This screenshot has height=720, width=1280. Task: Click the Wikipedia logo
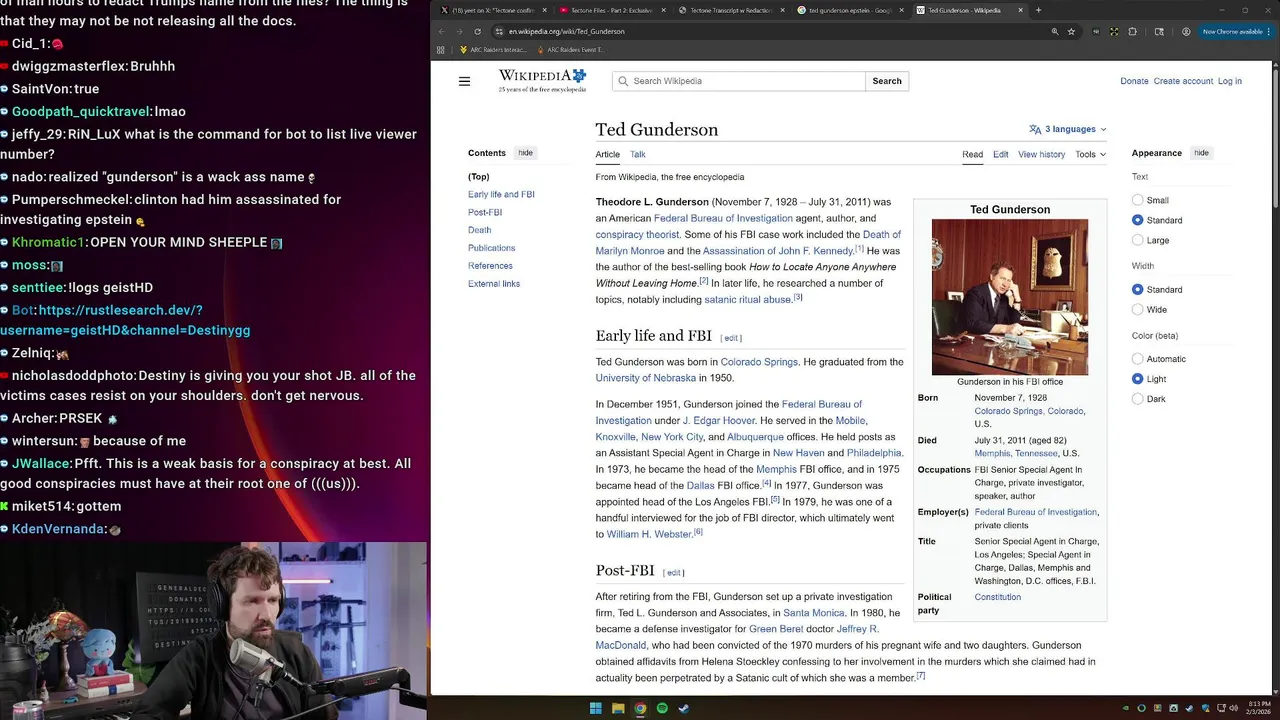click(x=542, y=81)
